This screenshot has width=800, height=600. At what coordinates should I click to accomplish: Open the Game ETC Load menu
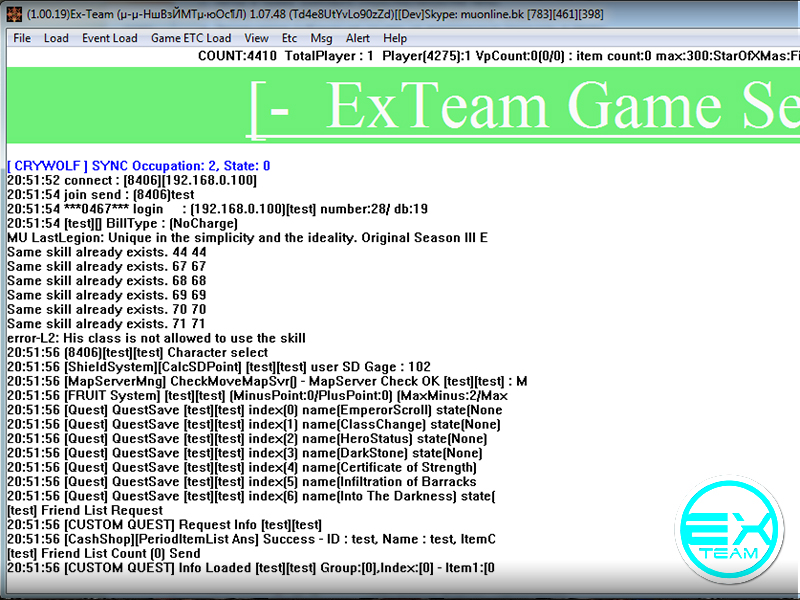pos(191,38)
